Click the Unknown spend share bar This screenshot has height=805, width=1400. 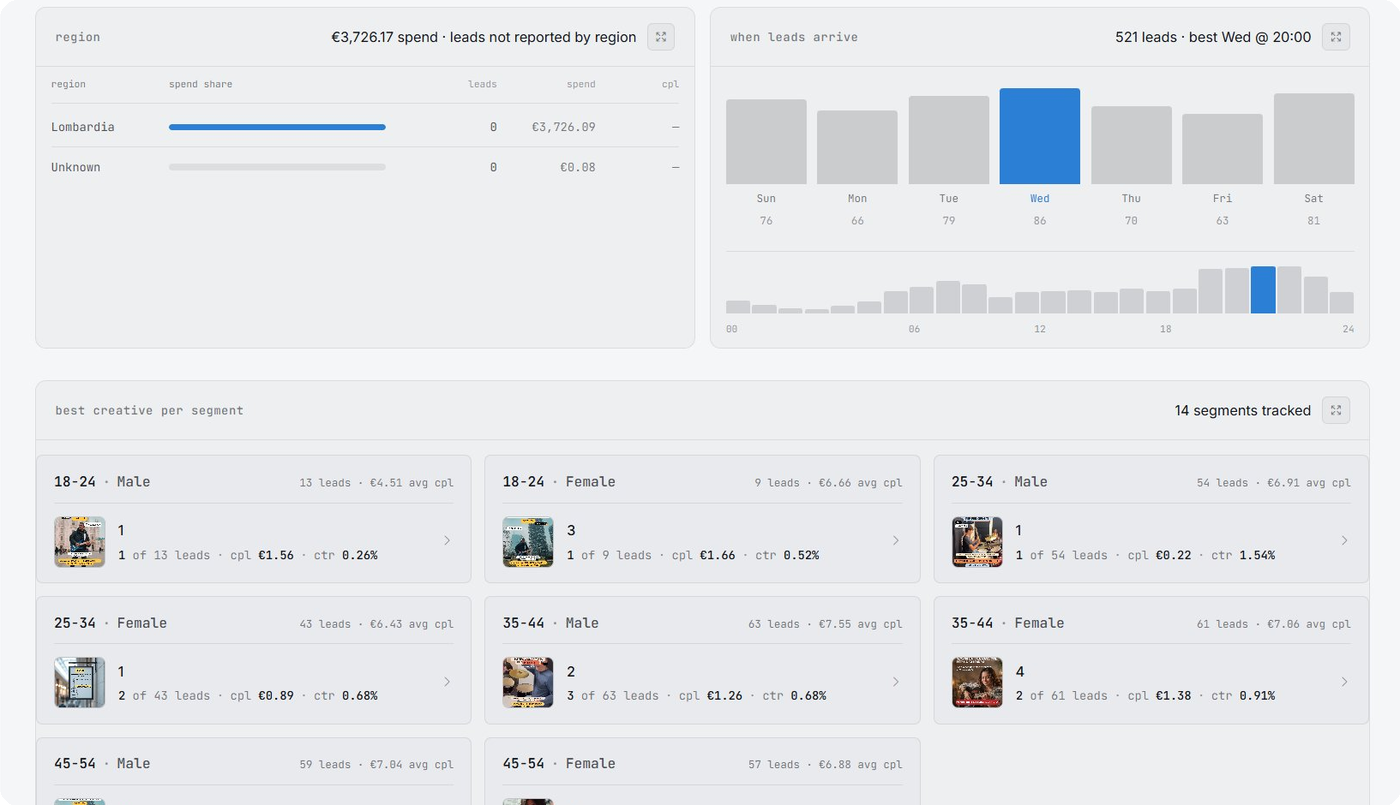pyautogui.click(x=277, y=167)
